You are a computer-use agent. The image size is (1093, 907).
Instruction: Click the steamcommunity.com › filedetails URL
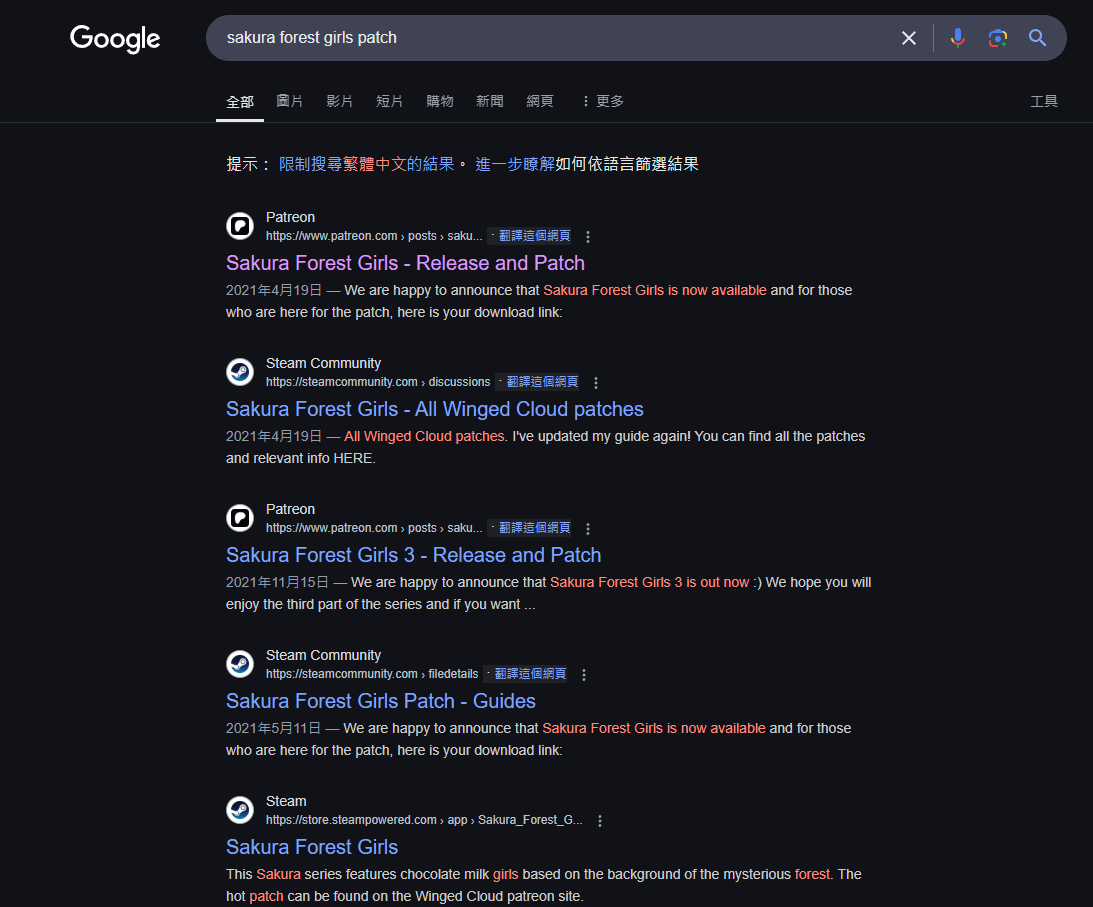pos(372,674)
